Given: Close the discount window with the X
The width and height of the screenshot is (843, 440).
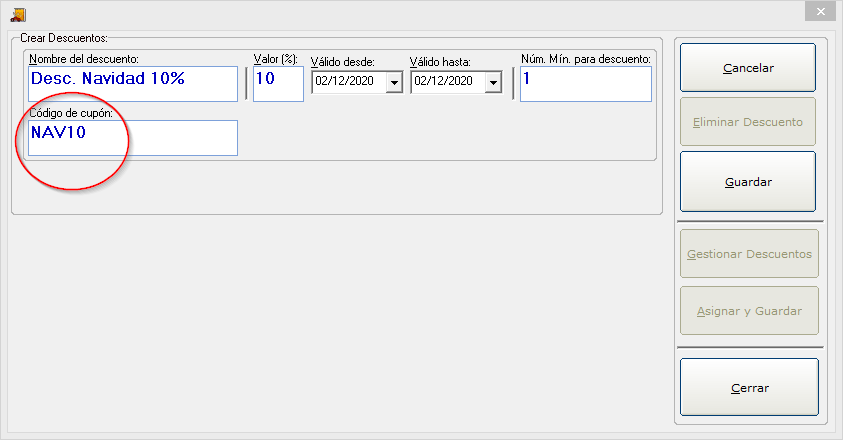Looking at the screenshot, I should [x=819, y=12].
